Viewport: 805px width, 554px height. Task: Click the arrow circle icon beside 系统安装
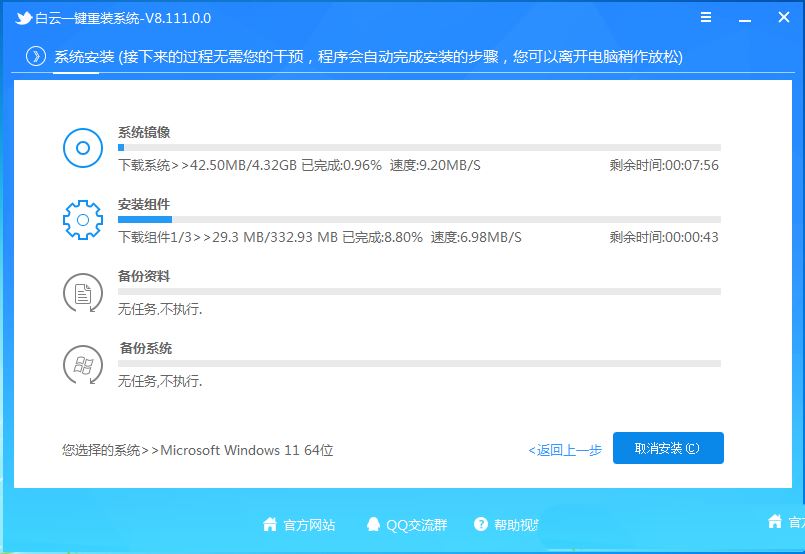pyautogui.click(x=36, y=56)
